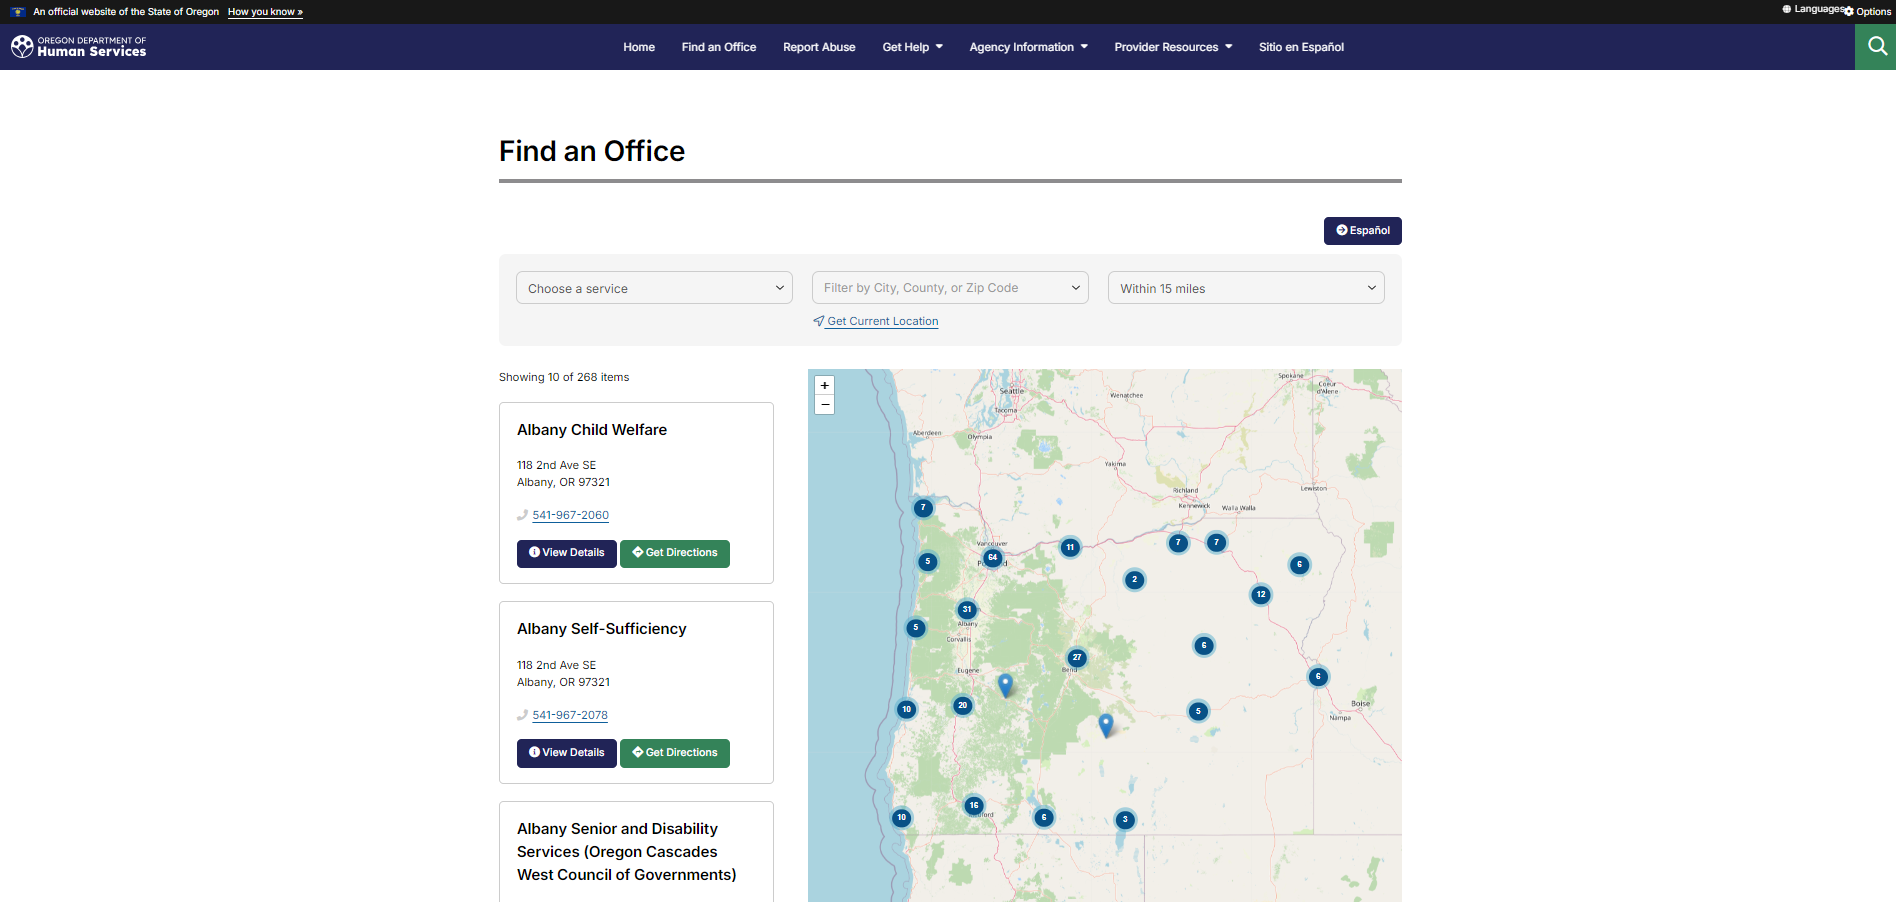Select the blue pin marker south of Bend

click(x=1106, y=724)
